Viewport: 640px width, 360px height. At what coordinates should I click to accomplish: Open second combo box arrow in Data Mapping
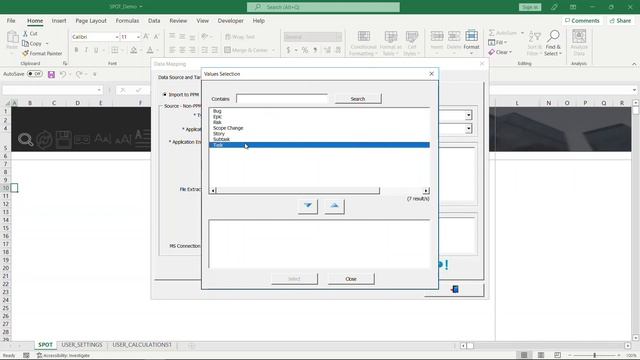(469, 129)
